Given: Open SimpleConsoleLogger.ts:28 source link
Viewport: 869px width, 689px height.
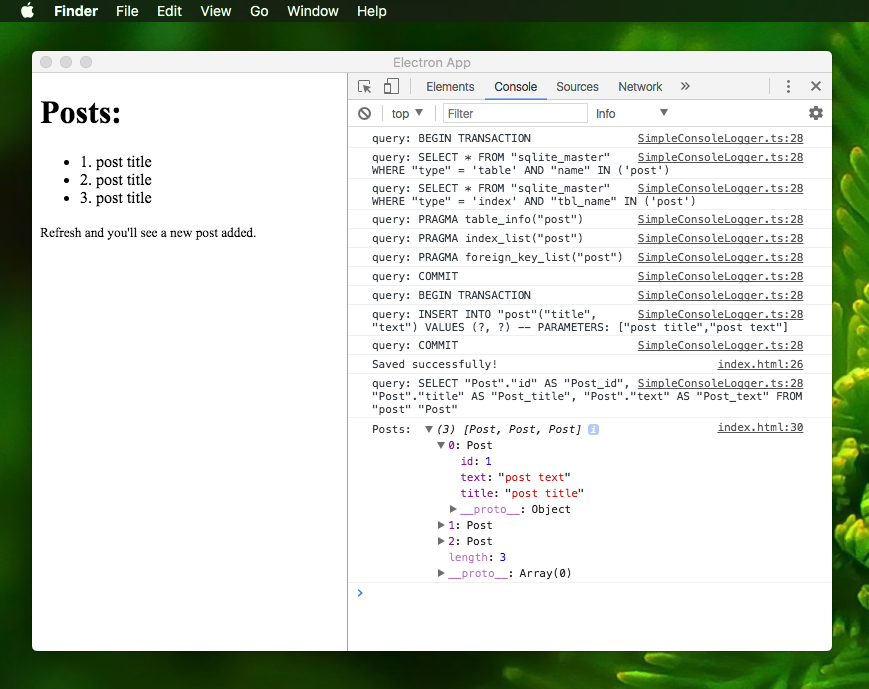Looking at the screenshot, I should 720,138.
